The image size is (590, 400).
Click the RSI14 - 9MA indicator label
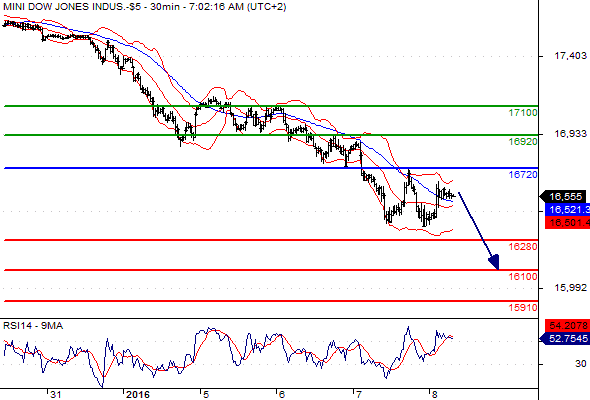[x=33, y=326]
